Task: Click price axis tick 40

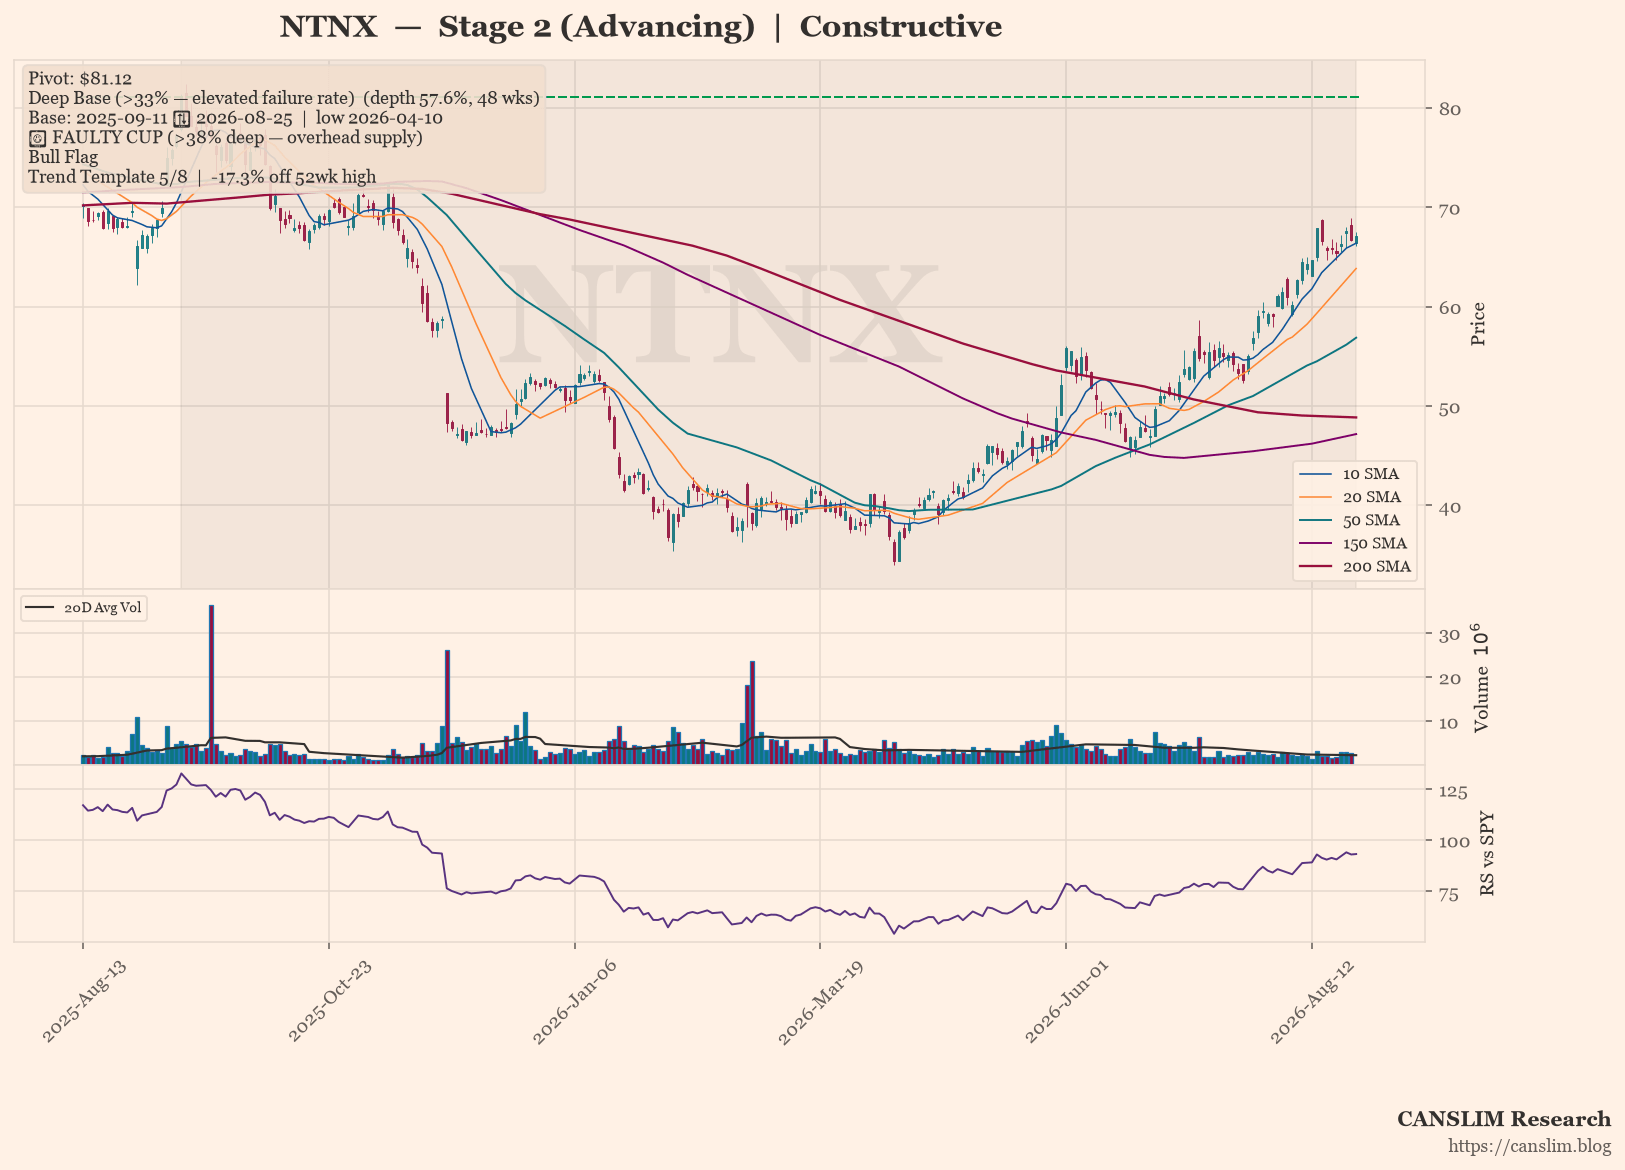Action: (x=1449, y=507)
